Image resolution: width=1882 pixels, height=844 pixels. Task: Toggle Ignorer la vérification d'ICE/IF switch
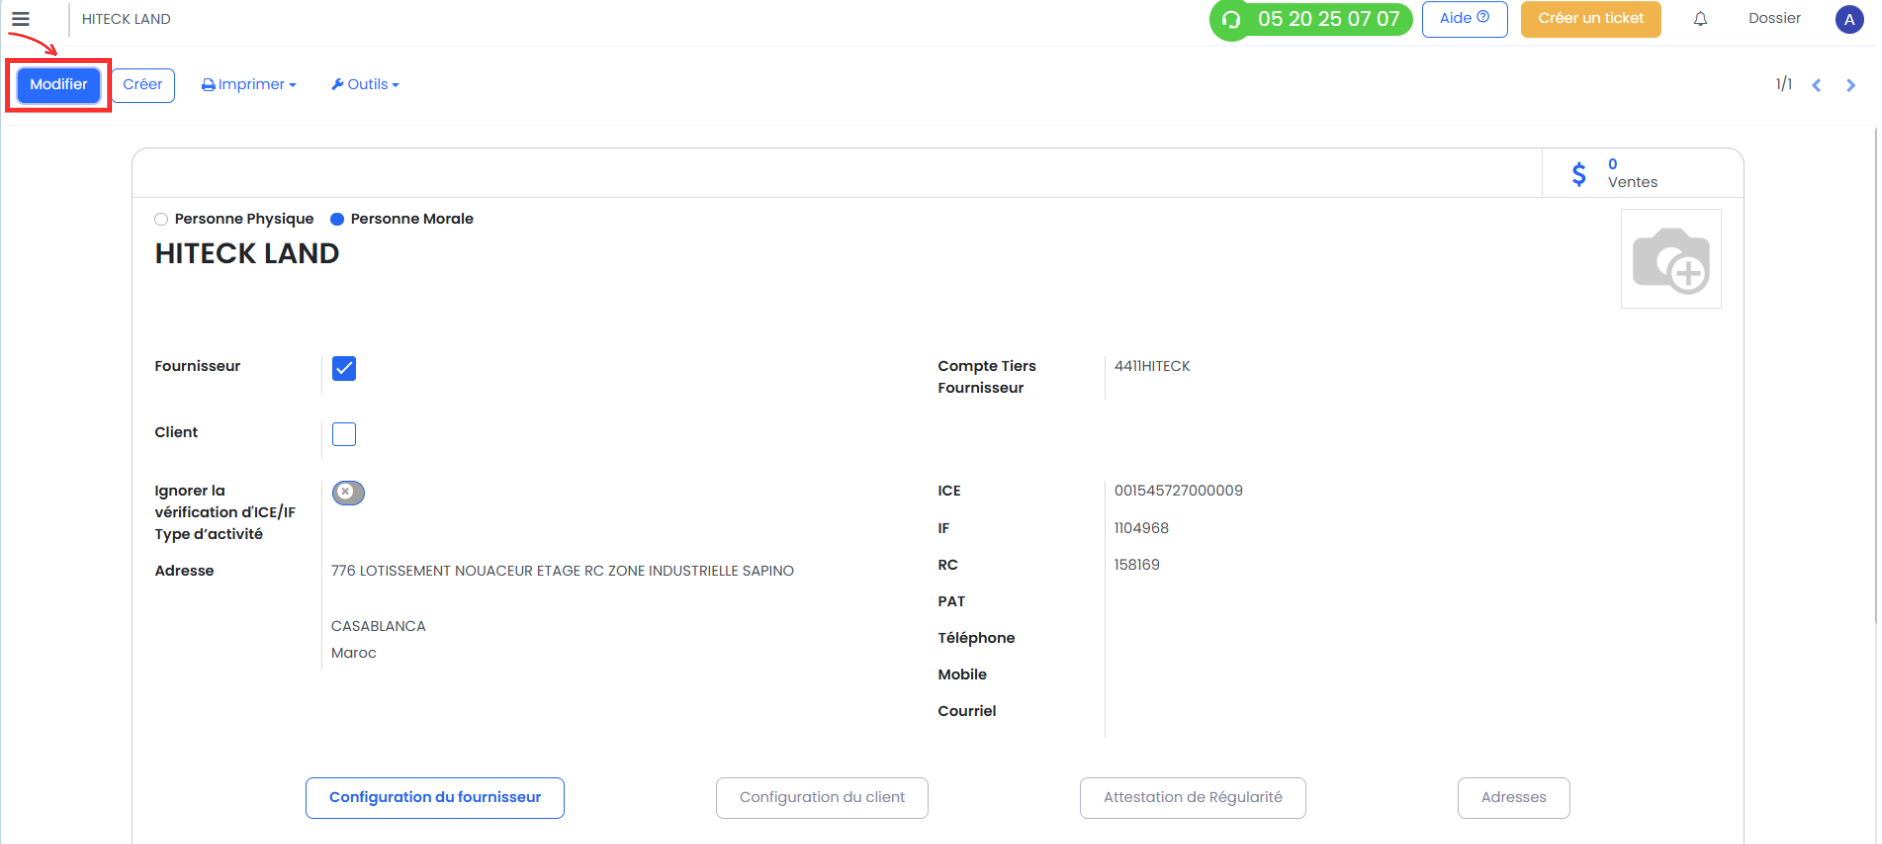pyautogui.click(x=348, y=492)
